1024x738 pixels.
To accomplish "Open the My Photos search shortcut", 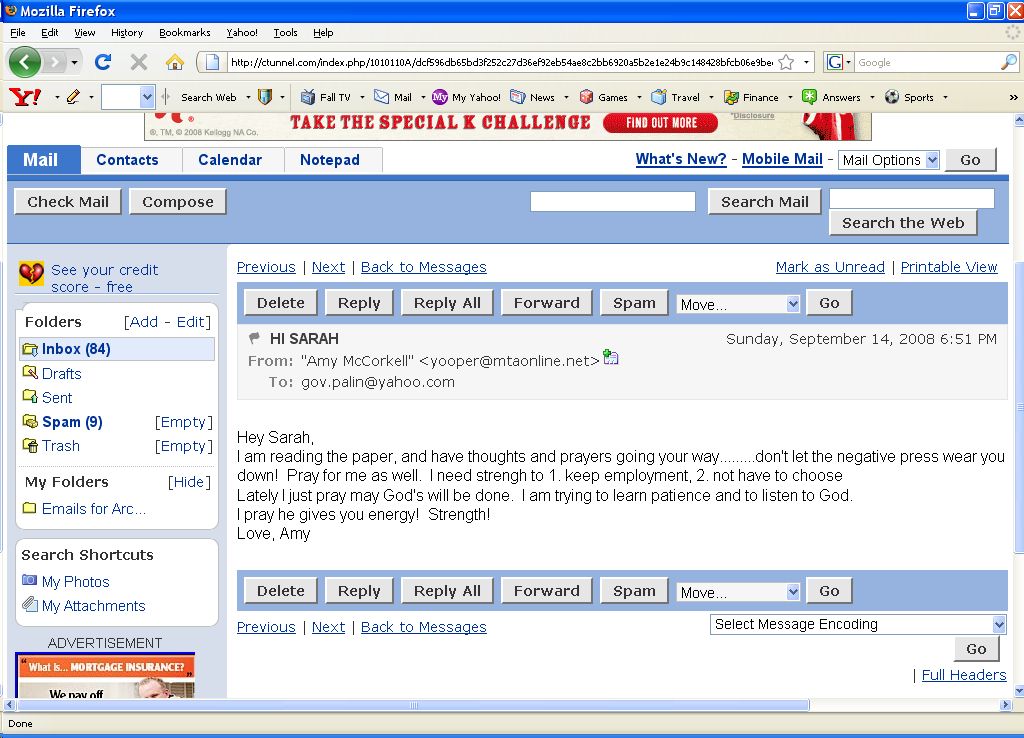I will [75, 581].
